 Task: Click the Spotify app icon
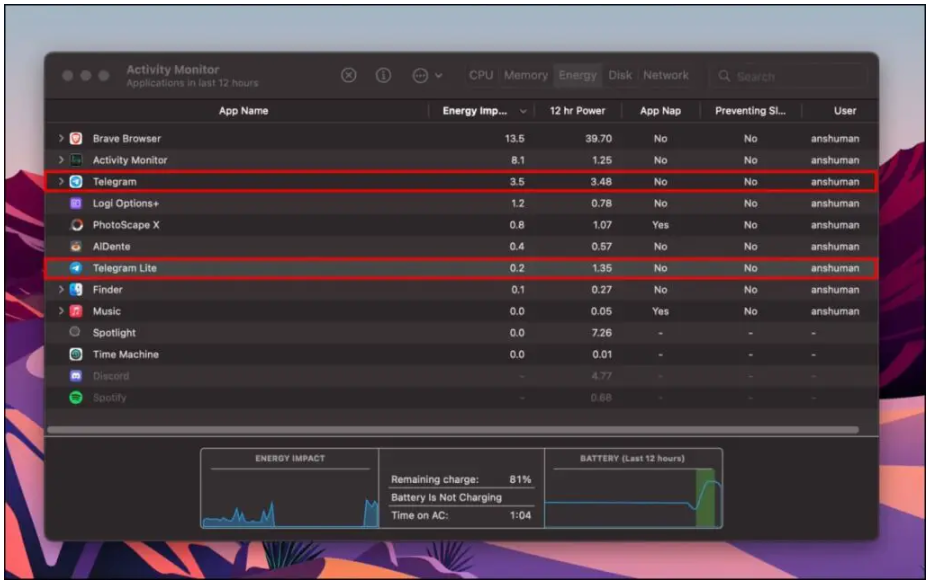pyautogui.click(x=76, y=398)
